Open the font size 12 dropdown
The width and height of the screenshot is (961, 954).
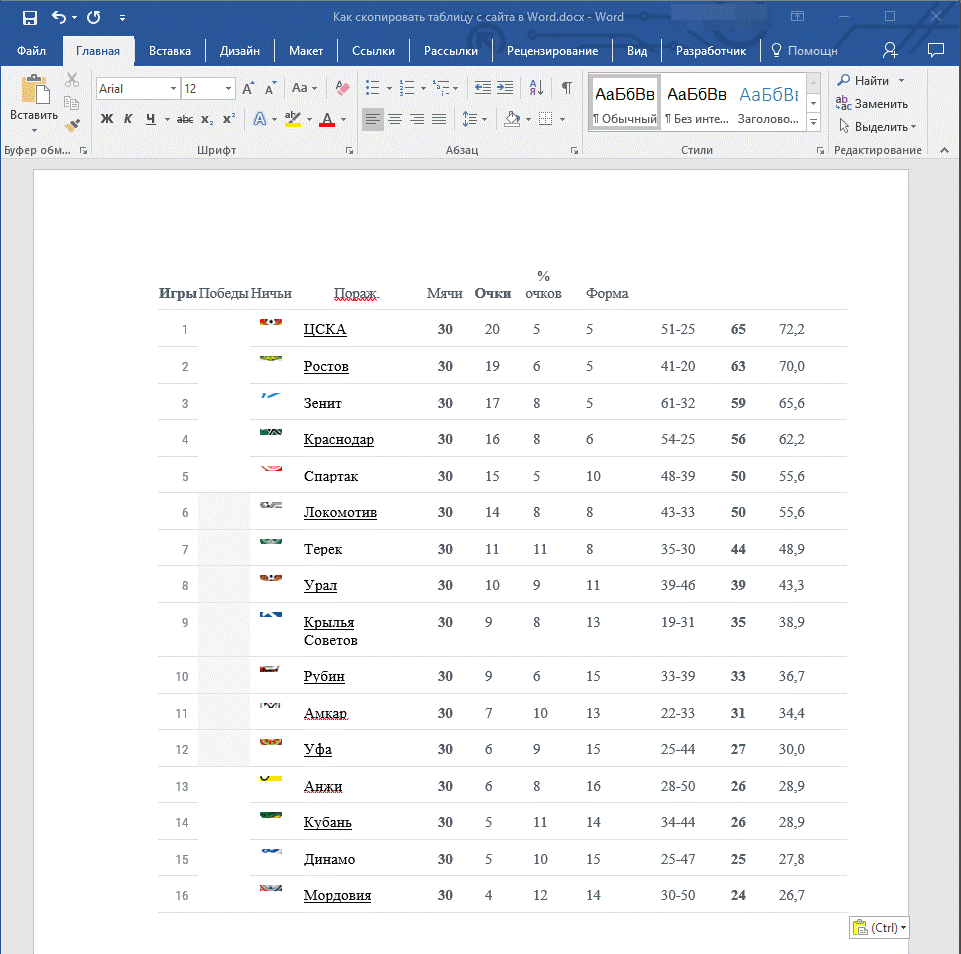click(x=229, y=89)
